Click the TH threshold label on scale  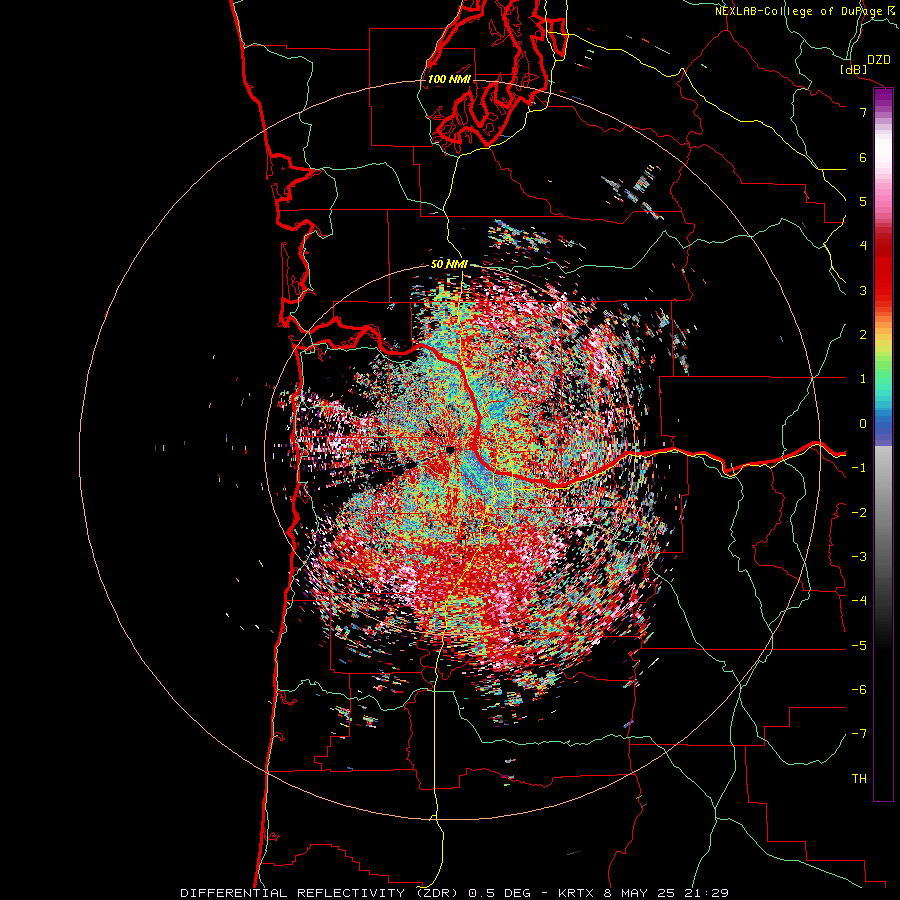pos(859,779)
